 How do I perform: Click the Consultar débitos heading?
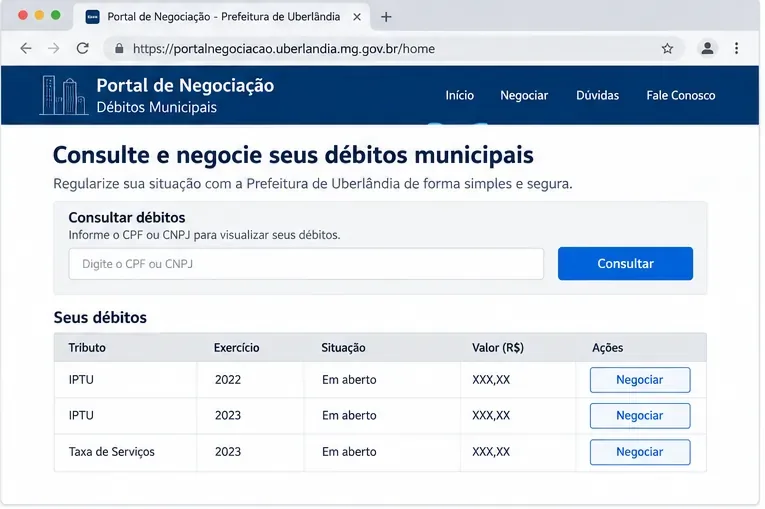(x=127, y=218)
